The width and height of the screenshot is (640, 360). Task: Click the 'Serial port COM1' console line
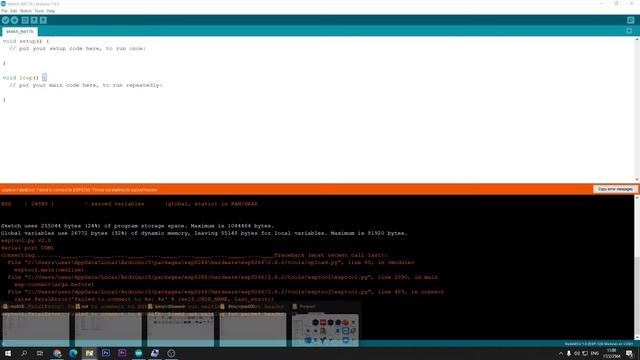[27, 248]
